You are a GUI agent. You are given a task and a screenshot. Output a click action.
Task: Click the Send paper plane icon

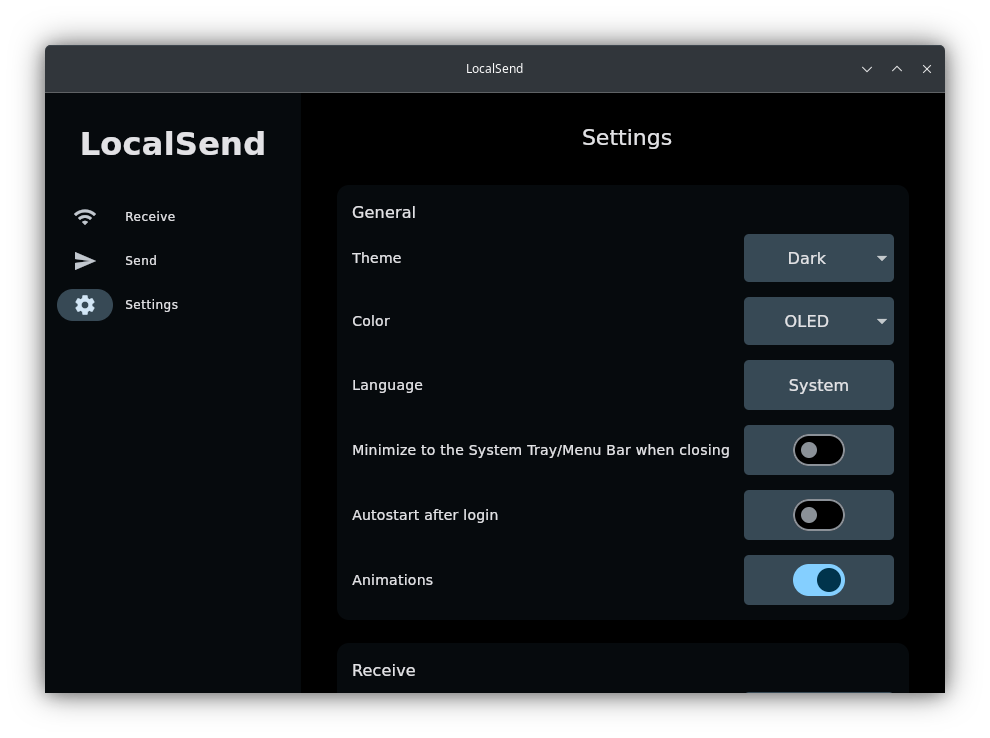[85, 261]
